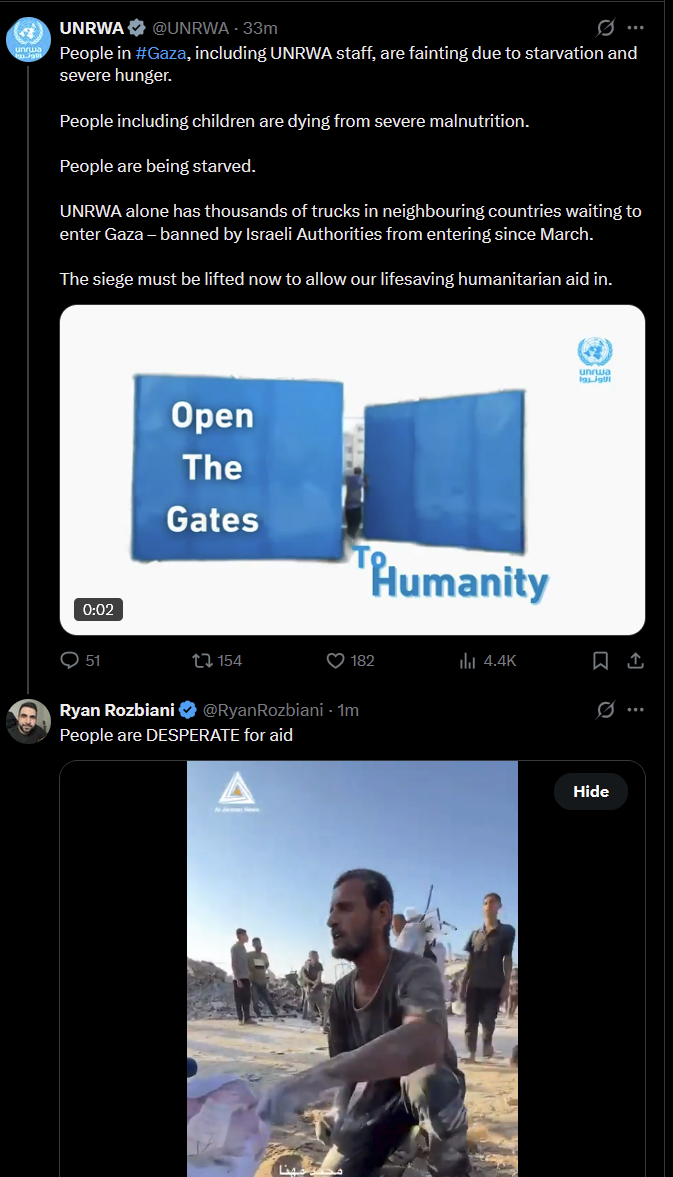Open more options on UNRWA post
Image resolution: width=673 pixels, height=1177 pixels.
[635, 28]
